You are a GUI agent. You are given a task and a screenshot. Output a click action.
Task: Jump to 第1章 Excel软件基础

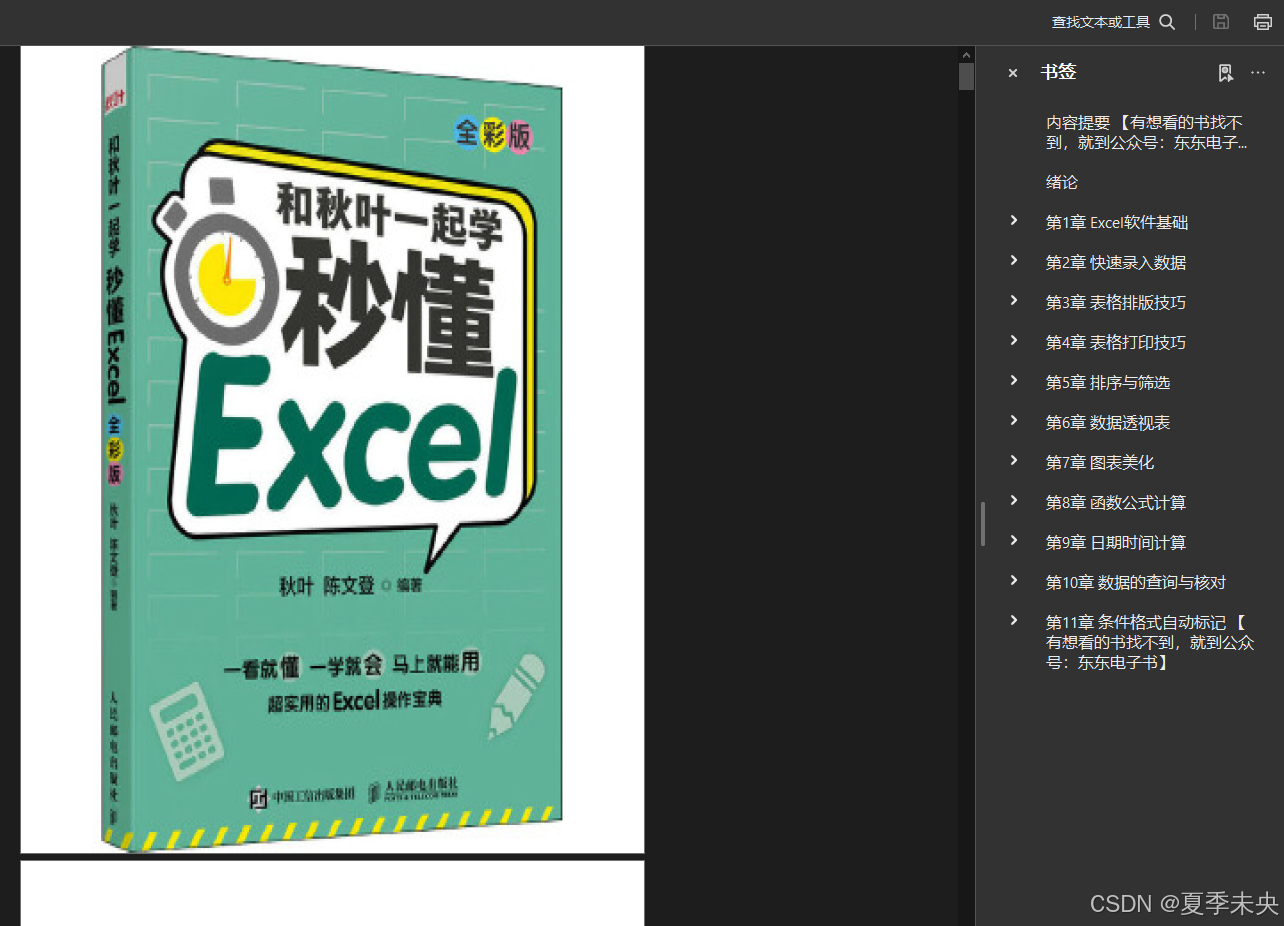tap(1117, 222)
